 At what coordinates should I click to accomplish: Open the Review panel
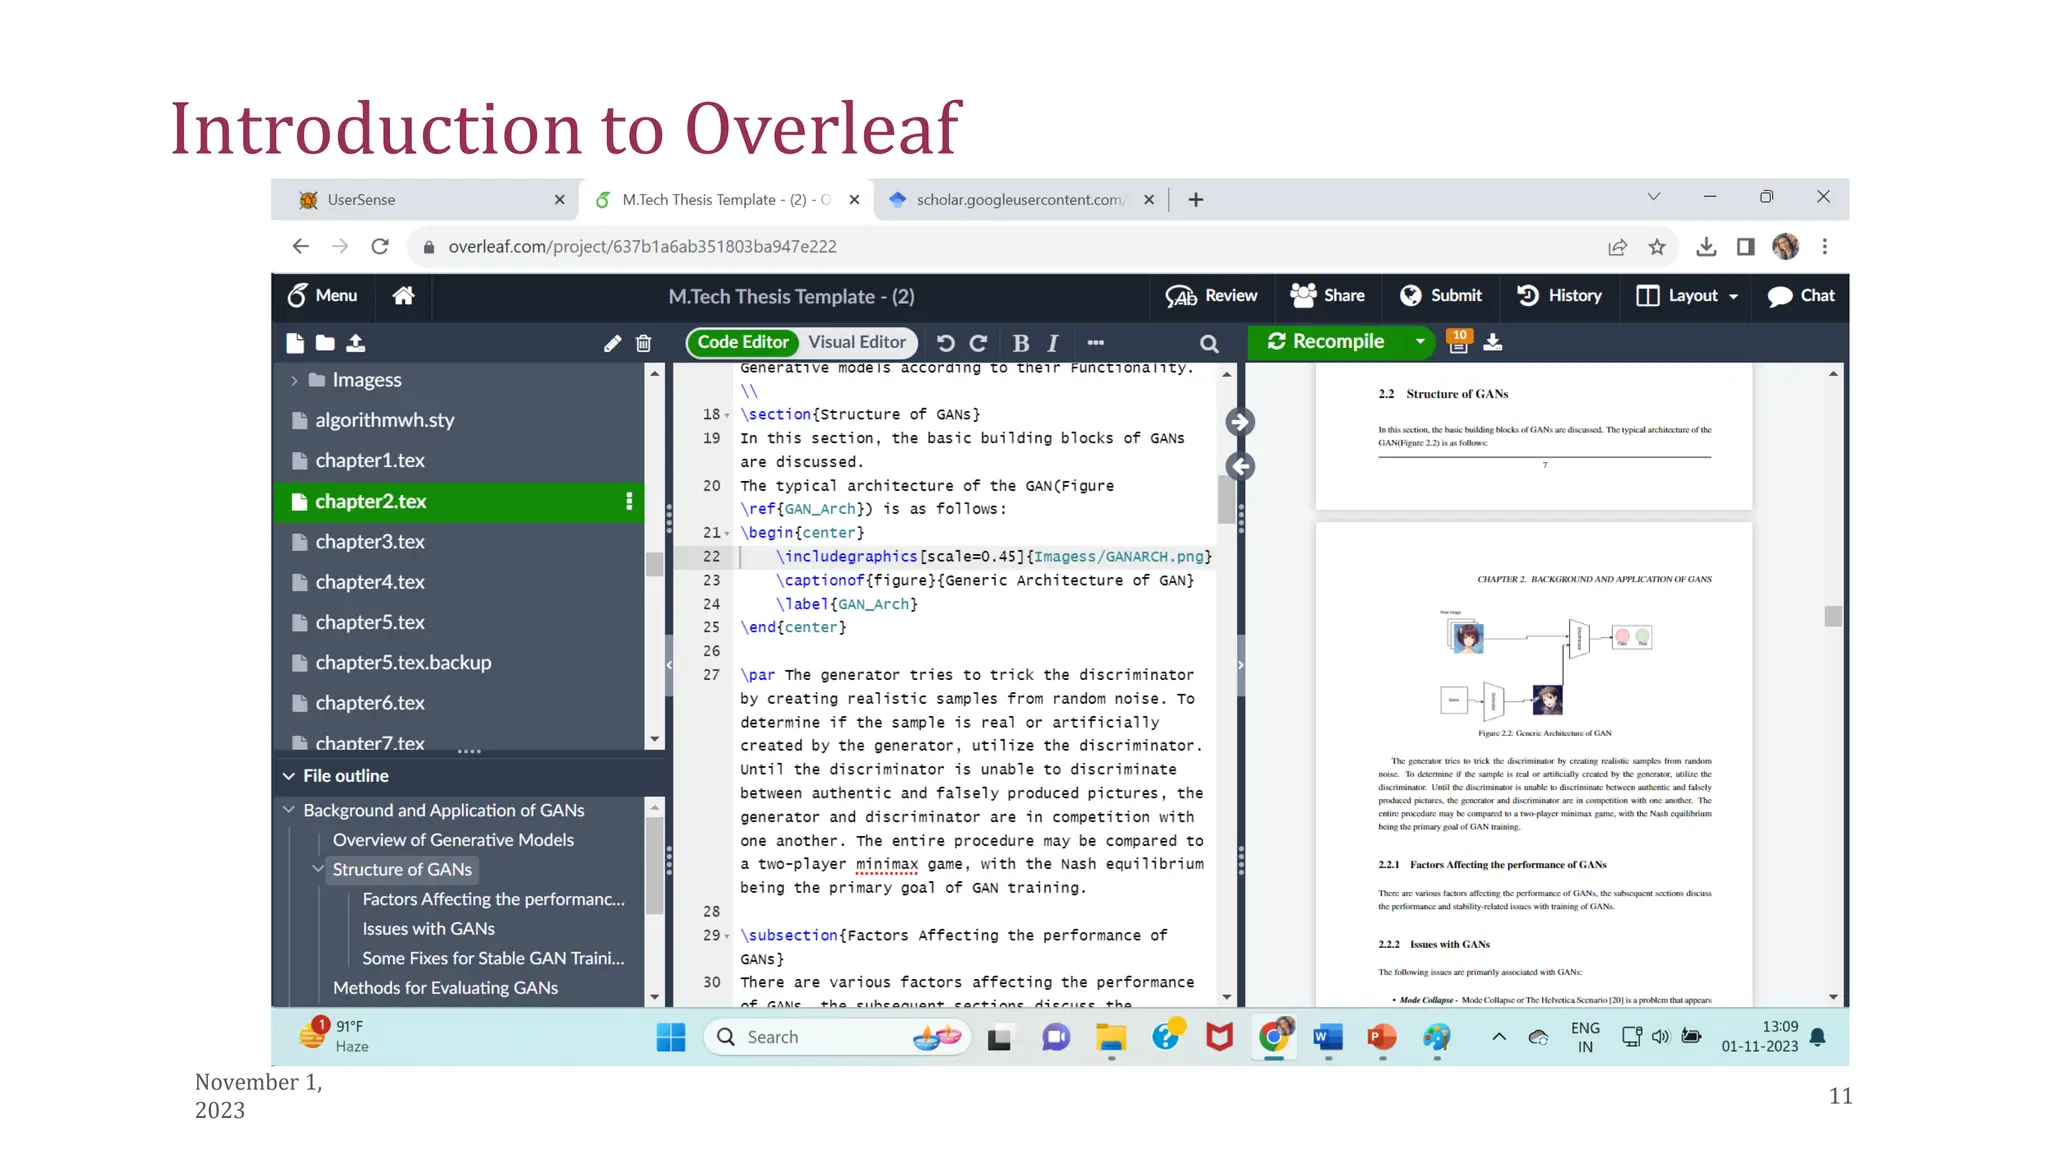coord(1211,296)
